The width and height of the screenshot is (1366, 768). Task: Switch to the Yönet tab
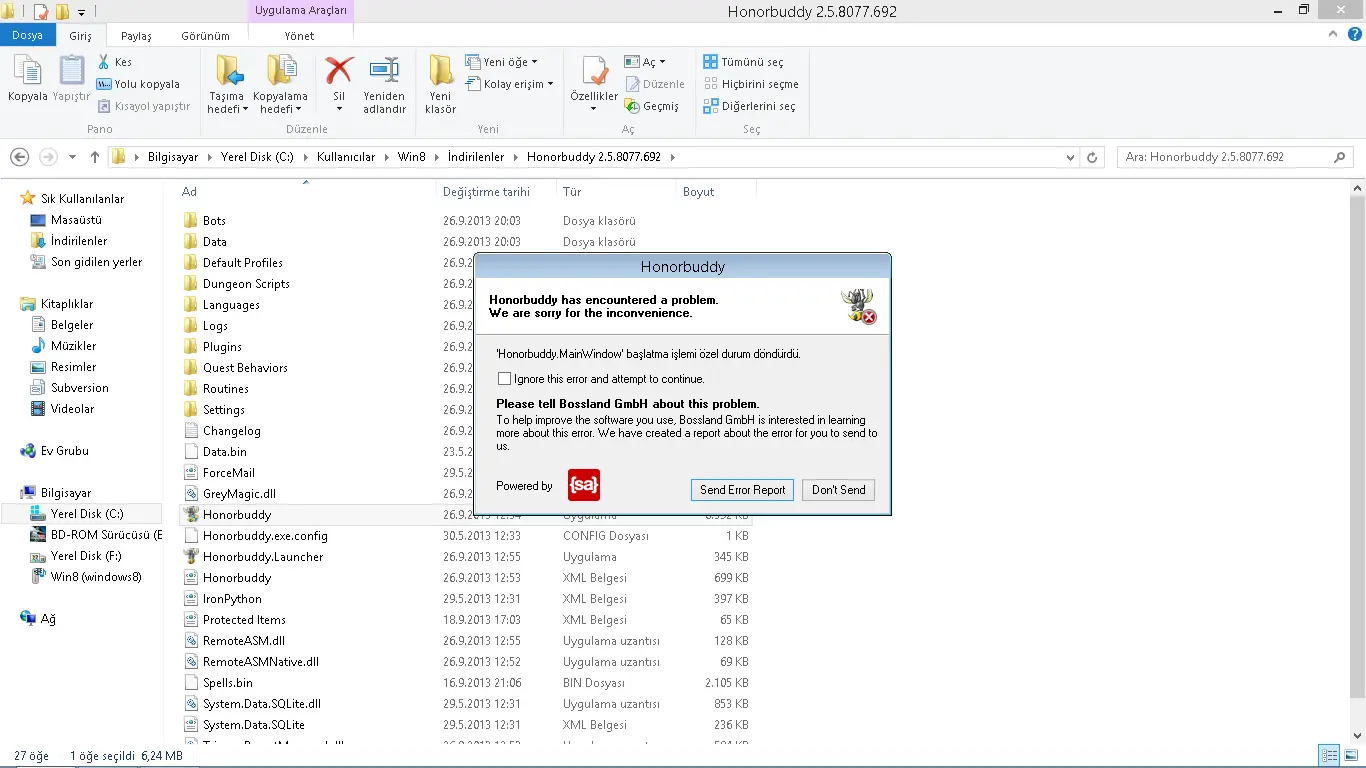(299, 35)
